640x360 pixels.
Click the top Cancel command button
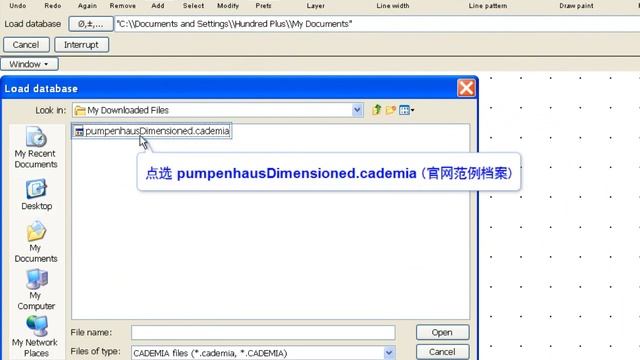click(x=26, y=44)
